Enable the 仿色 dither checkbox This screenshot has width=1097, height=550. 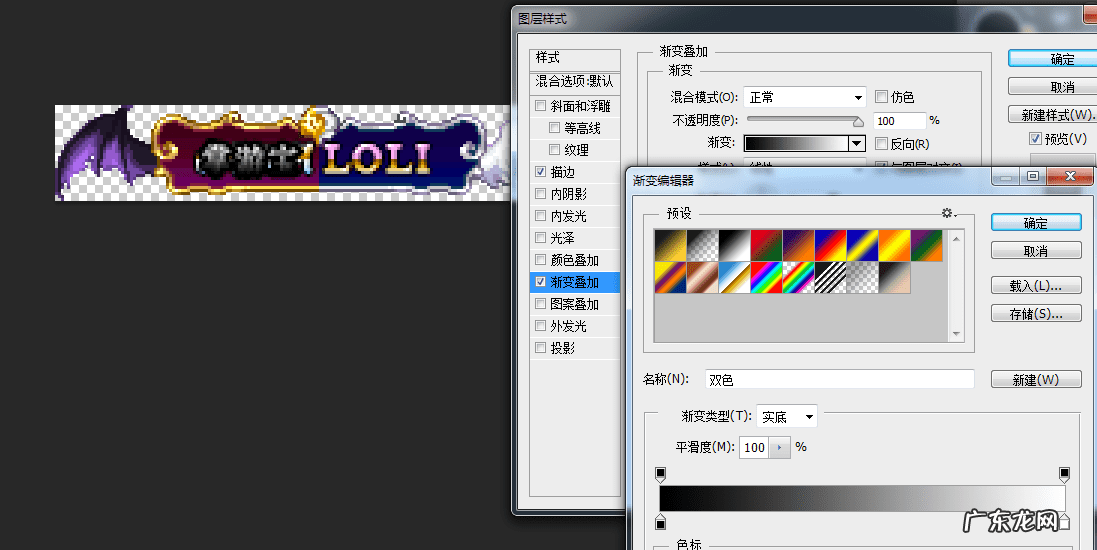(x=882, y=97)
